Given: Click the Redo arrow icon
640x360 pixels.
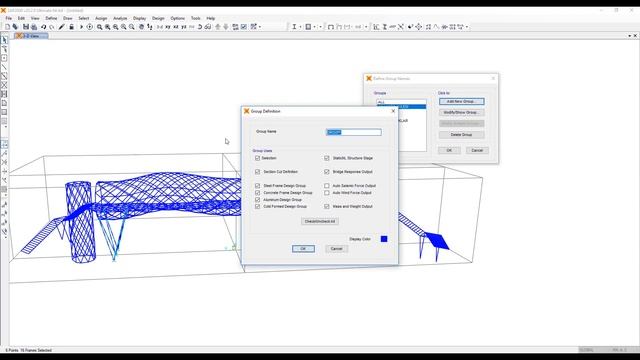Looking at the screenshot, I should click(x=52, y=27).
